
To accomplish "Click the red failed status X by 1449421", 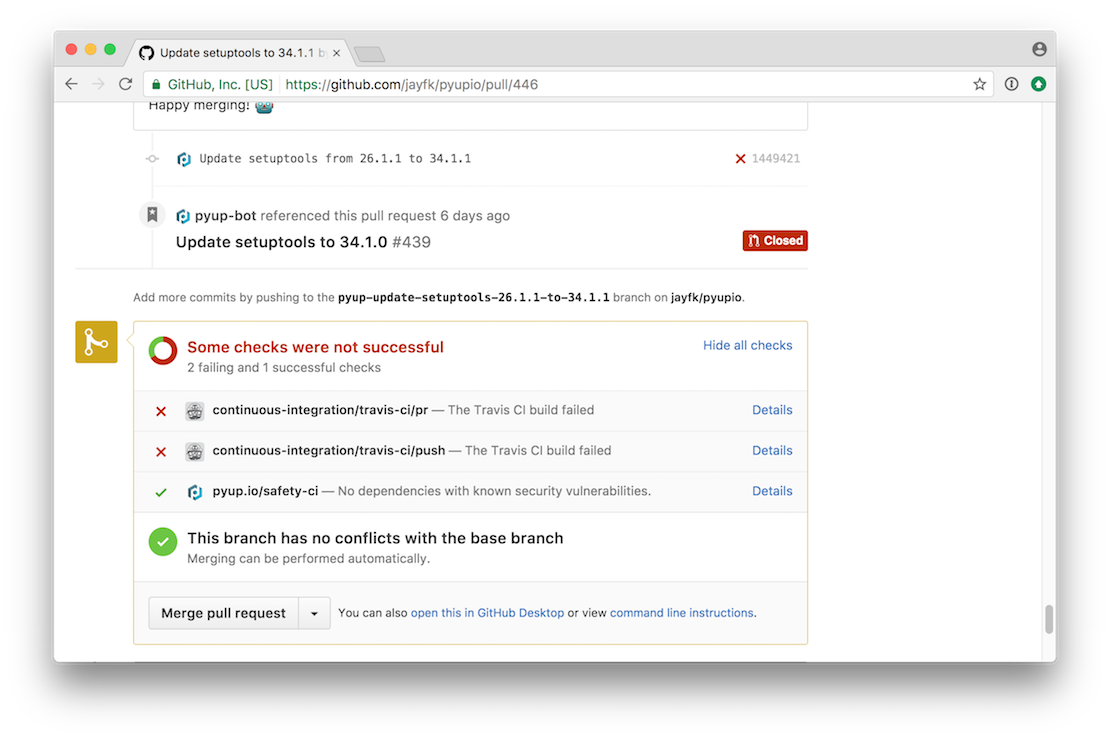I will (x=740, y=159).
